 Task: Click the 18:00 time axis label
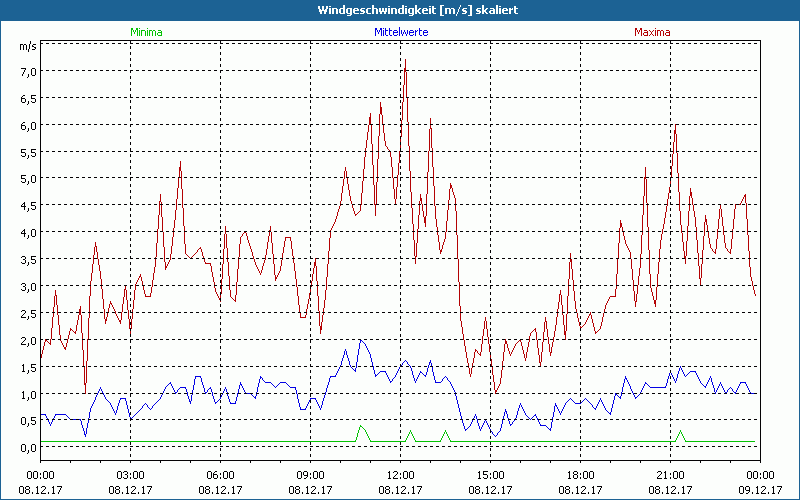click(x=580, y=475)
